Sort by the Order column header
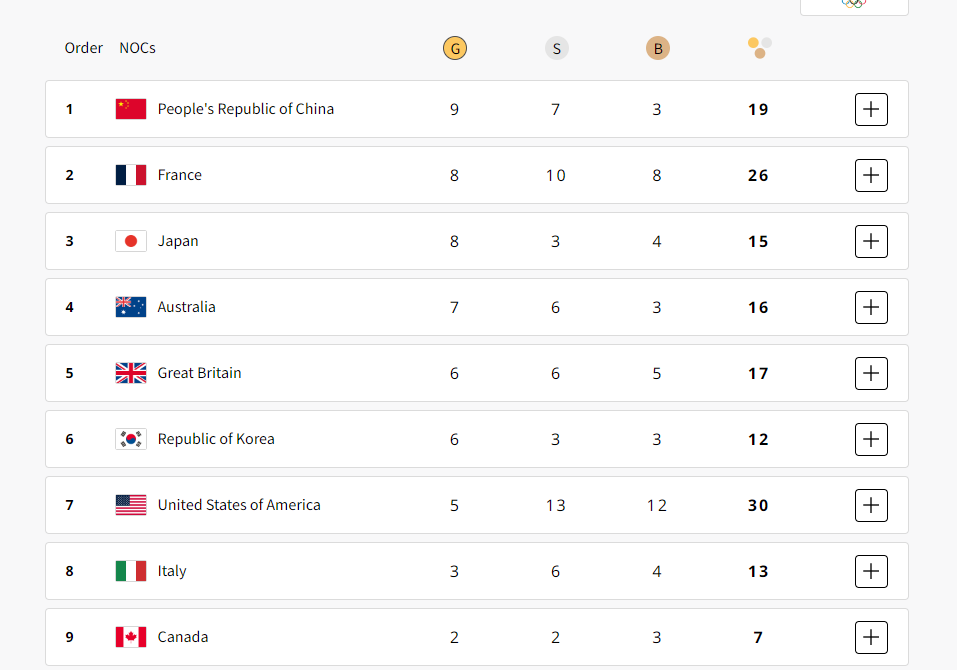957x670 pixels. [84, 48]
